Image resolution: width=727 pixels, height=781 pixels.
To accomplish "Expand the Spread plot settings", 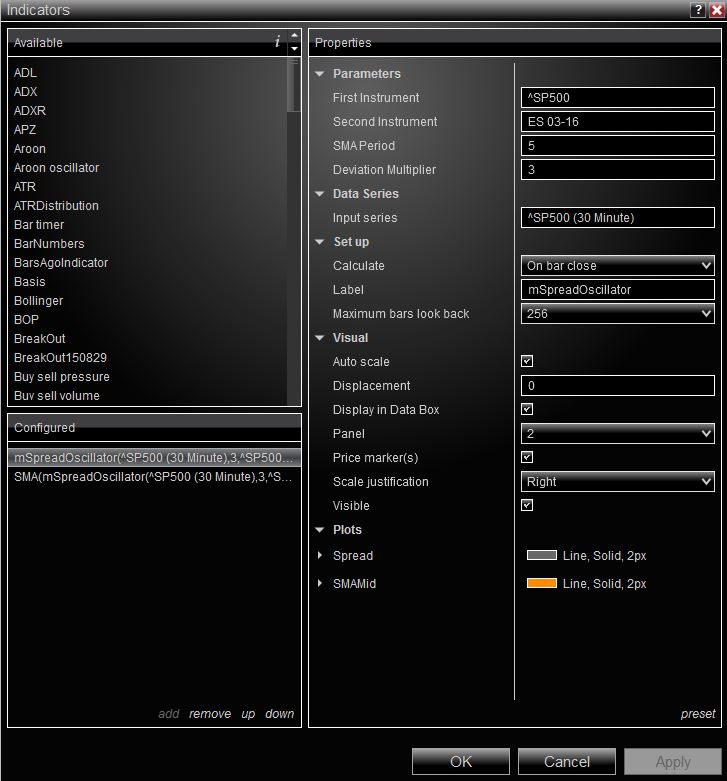I will coord(320,555).
